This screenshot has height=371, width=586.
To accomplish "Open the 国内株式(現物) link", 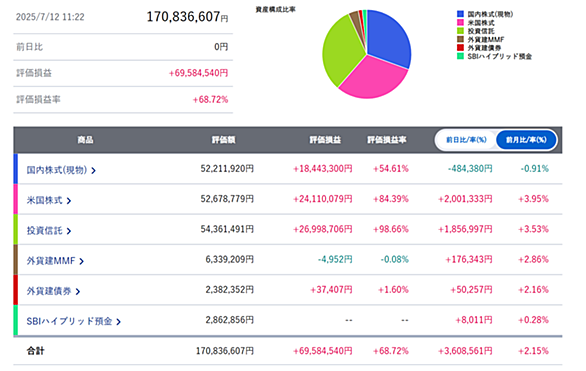I will click(x=56, y=170).
